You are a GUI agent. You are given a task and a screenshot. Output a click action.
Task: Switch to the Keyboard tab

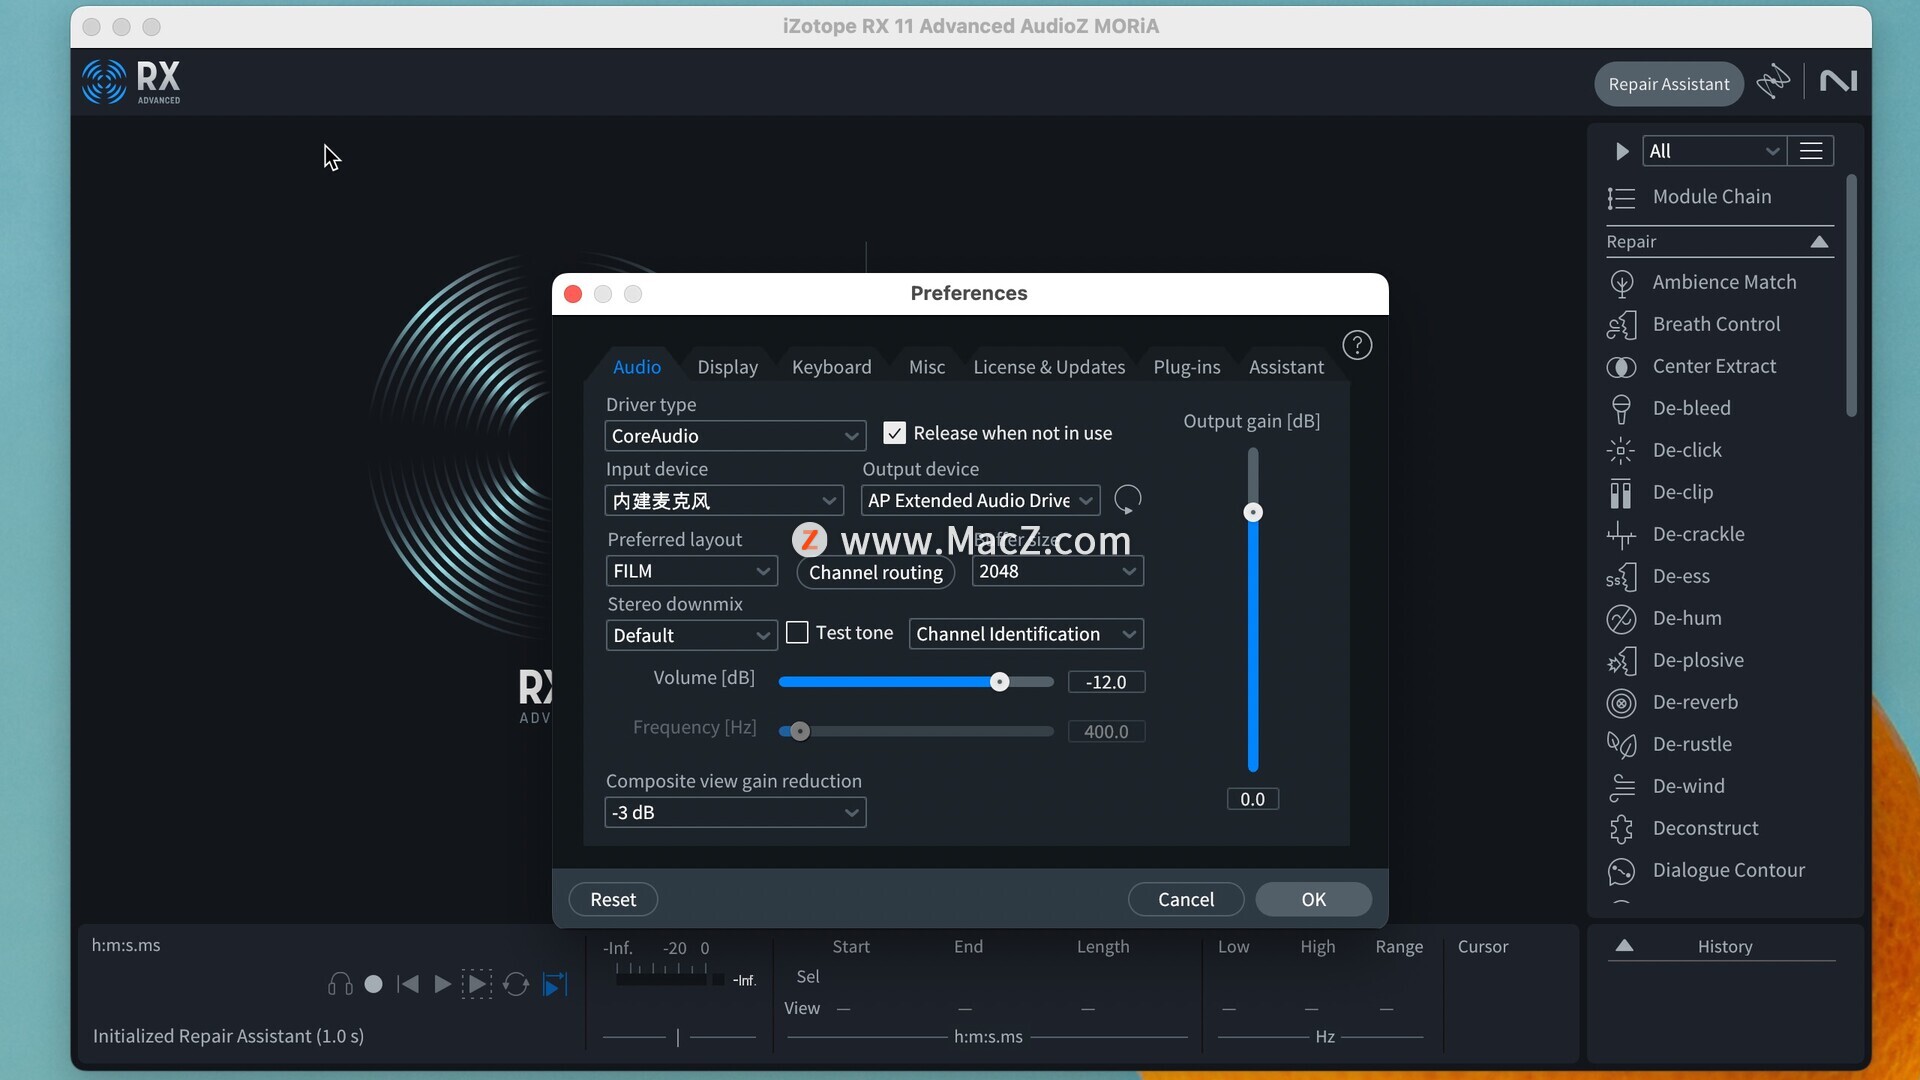click(831, 367)
